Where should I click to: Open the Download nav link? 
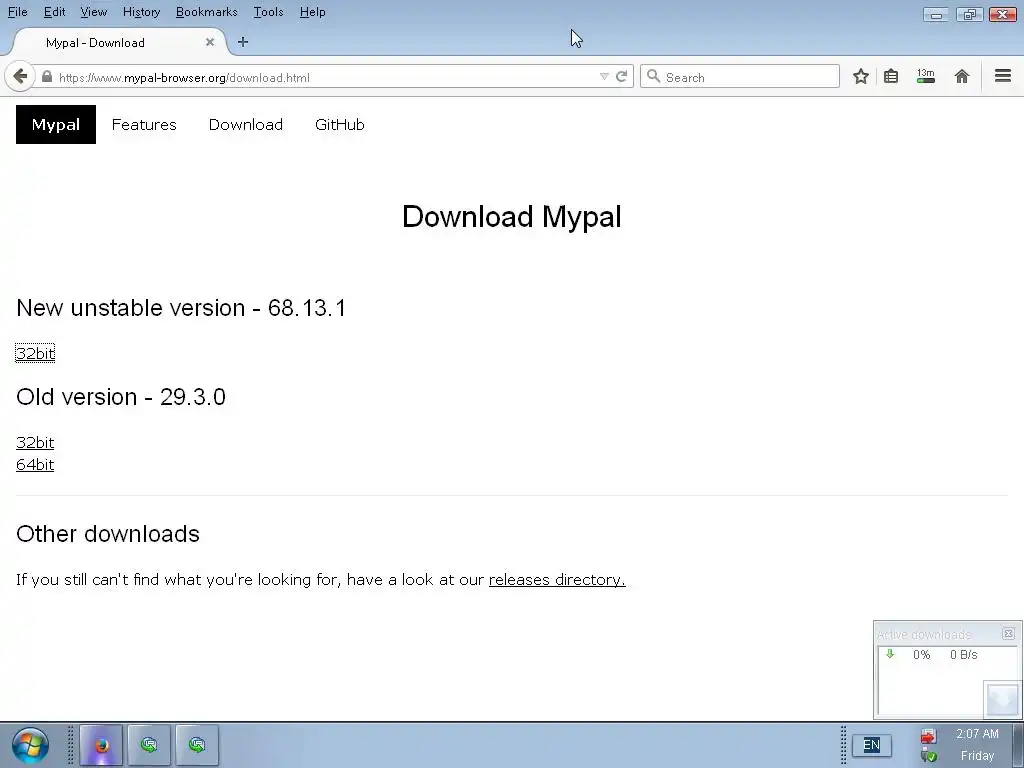[x=246, y=124]
